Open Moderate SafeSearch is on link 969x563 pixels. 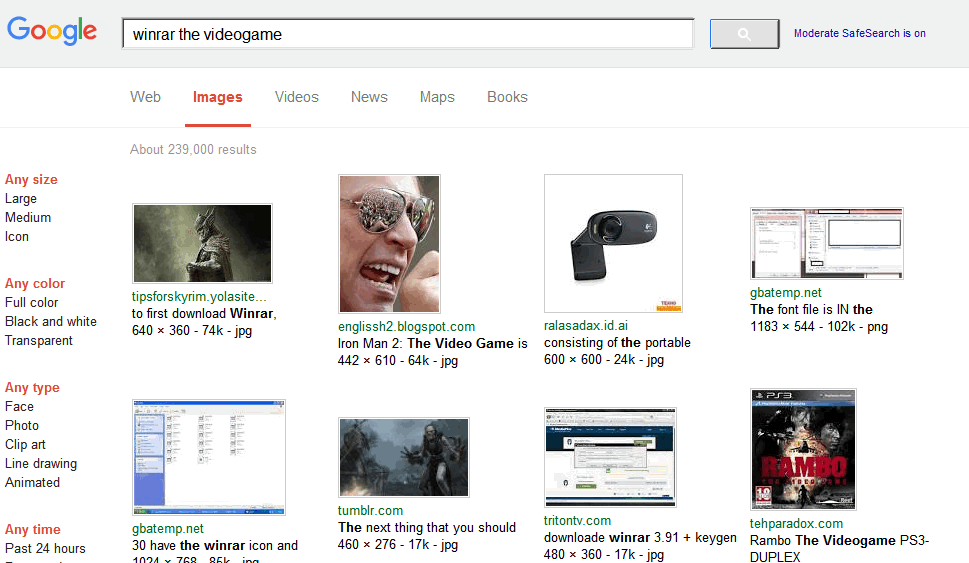[860, 33]
